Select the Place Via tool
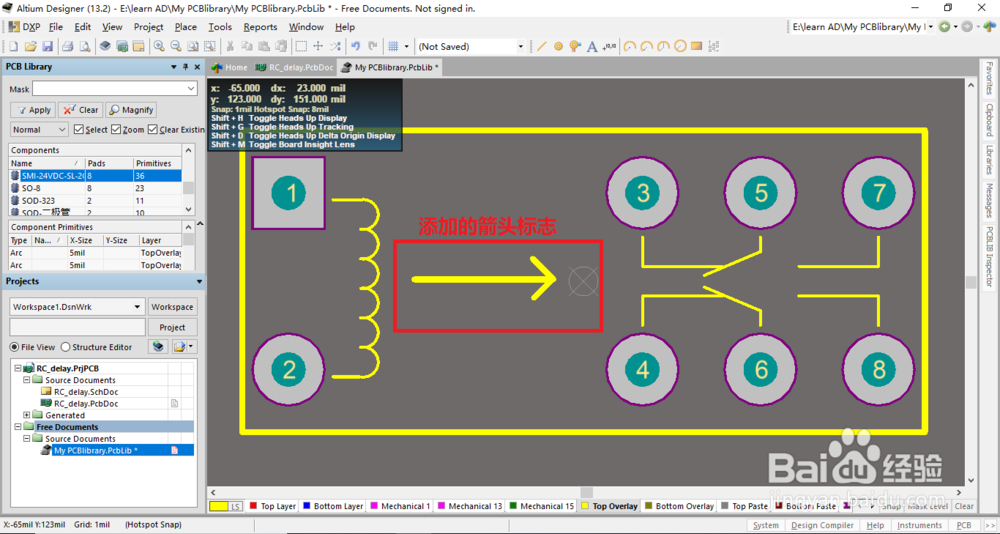 575,47
